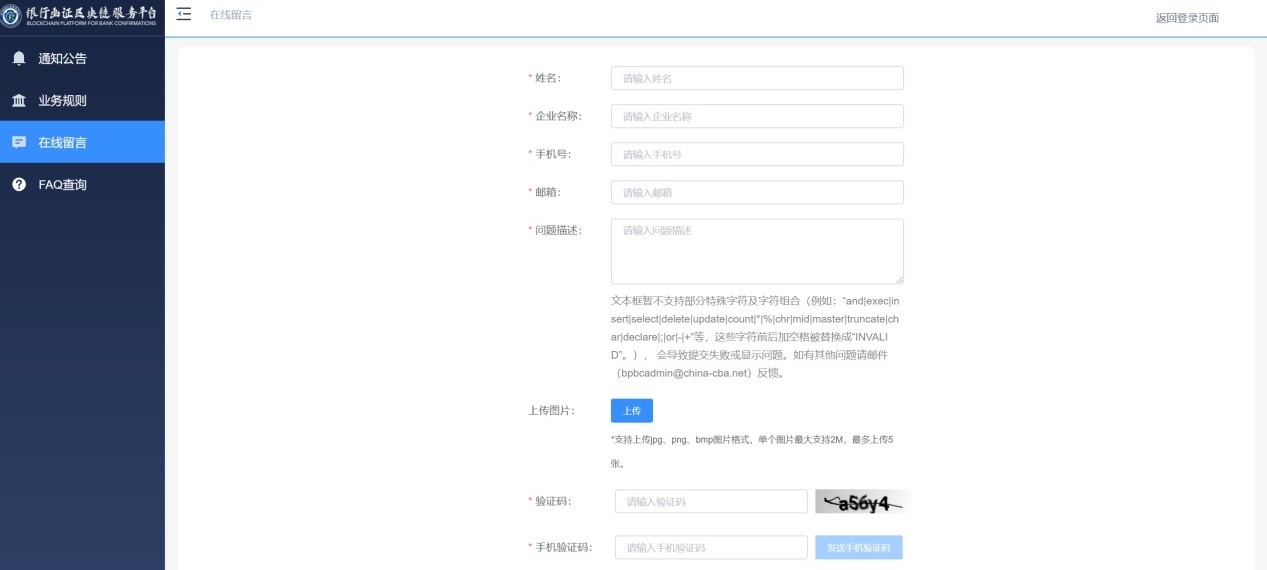
Task: Click the question mark icon beside FAQ查询
Action: (x=19, y=185)
